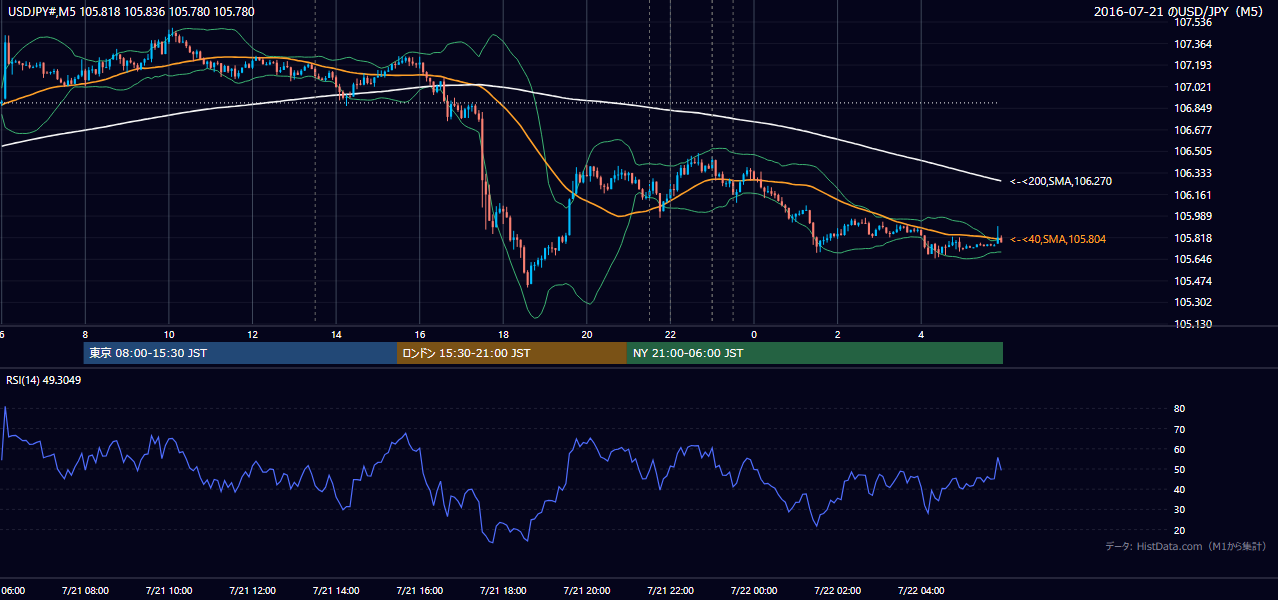
Task: Click the RSI 20 level label
Action: click(x=1180, y=530)
